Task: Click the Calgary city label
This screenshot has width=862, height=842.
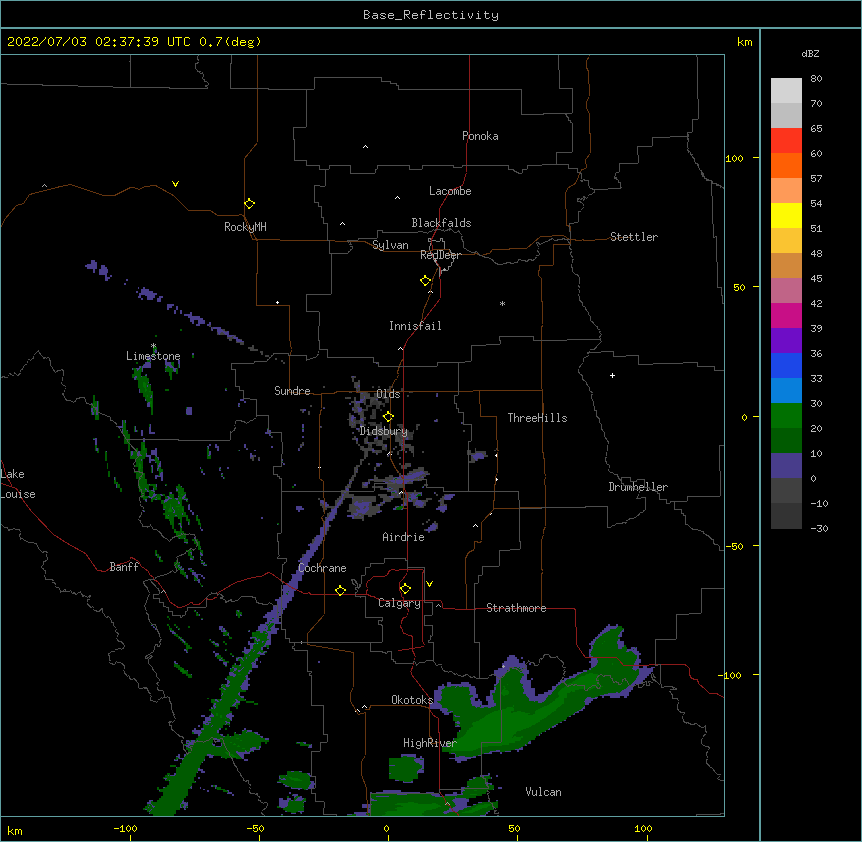Action: tap(400, 603)
